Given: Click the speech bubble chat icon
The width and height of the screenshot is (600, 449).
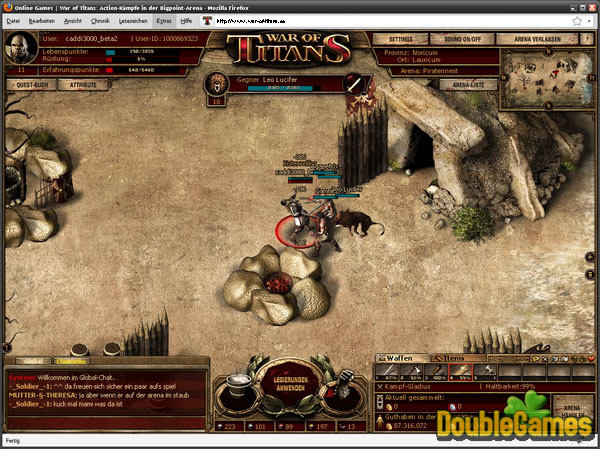Looking at the screenshot, I should [x=536, y=359].
